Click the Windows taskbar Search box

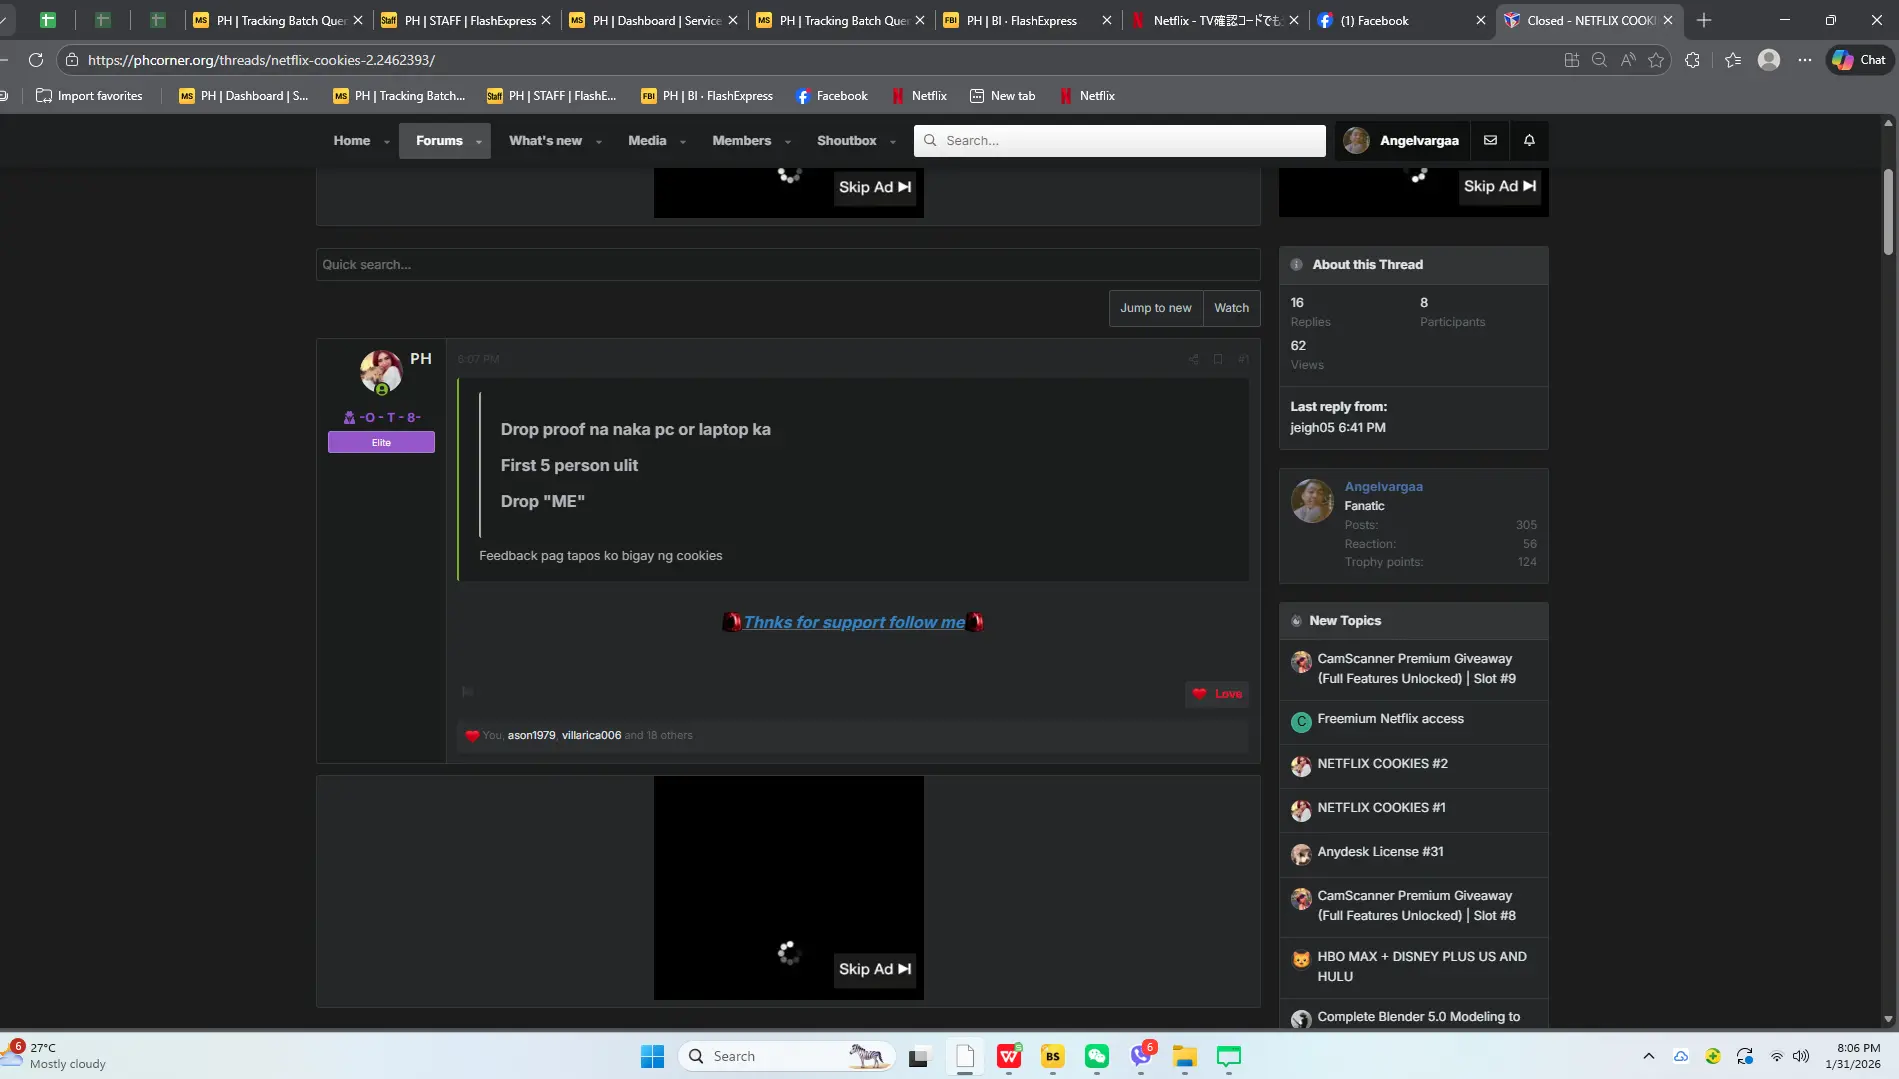(785, 1056)
